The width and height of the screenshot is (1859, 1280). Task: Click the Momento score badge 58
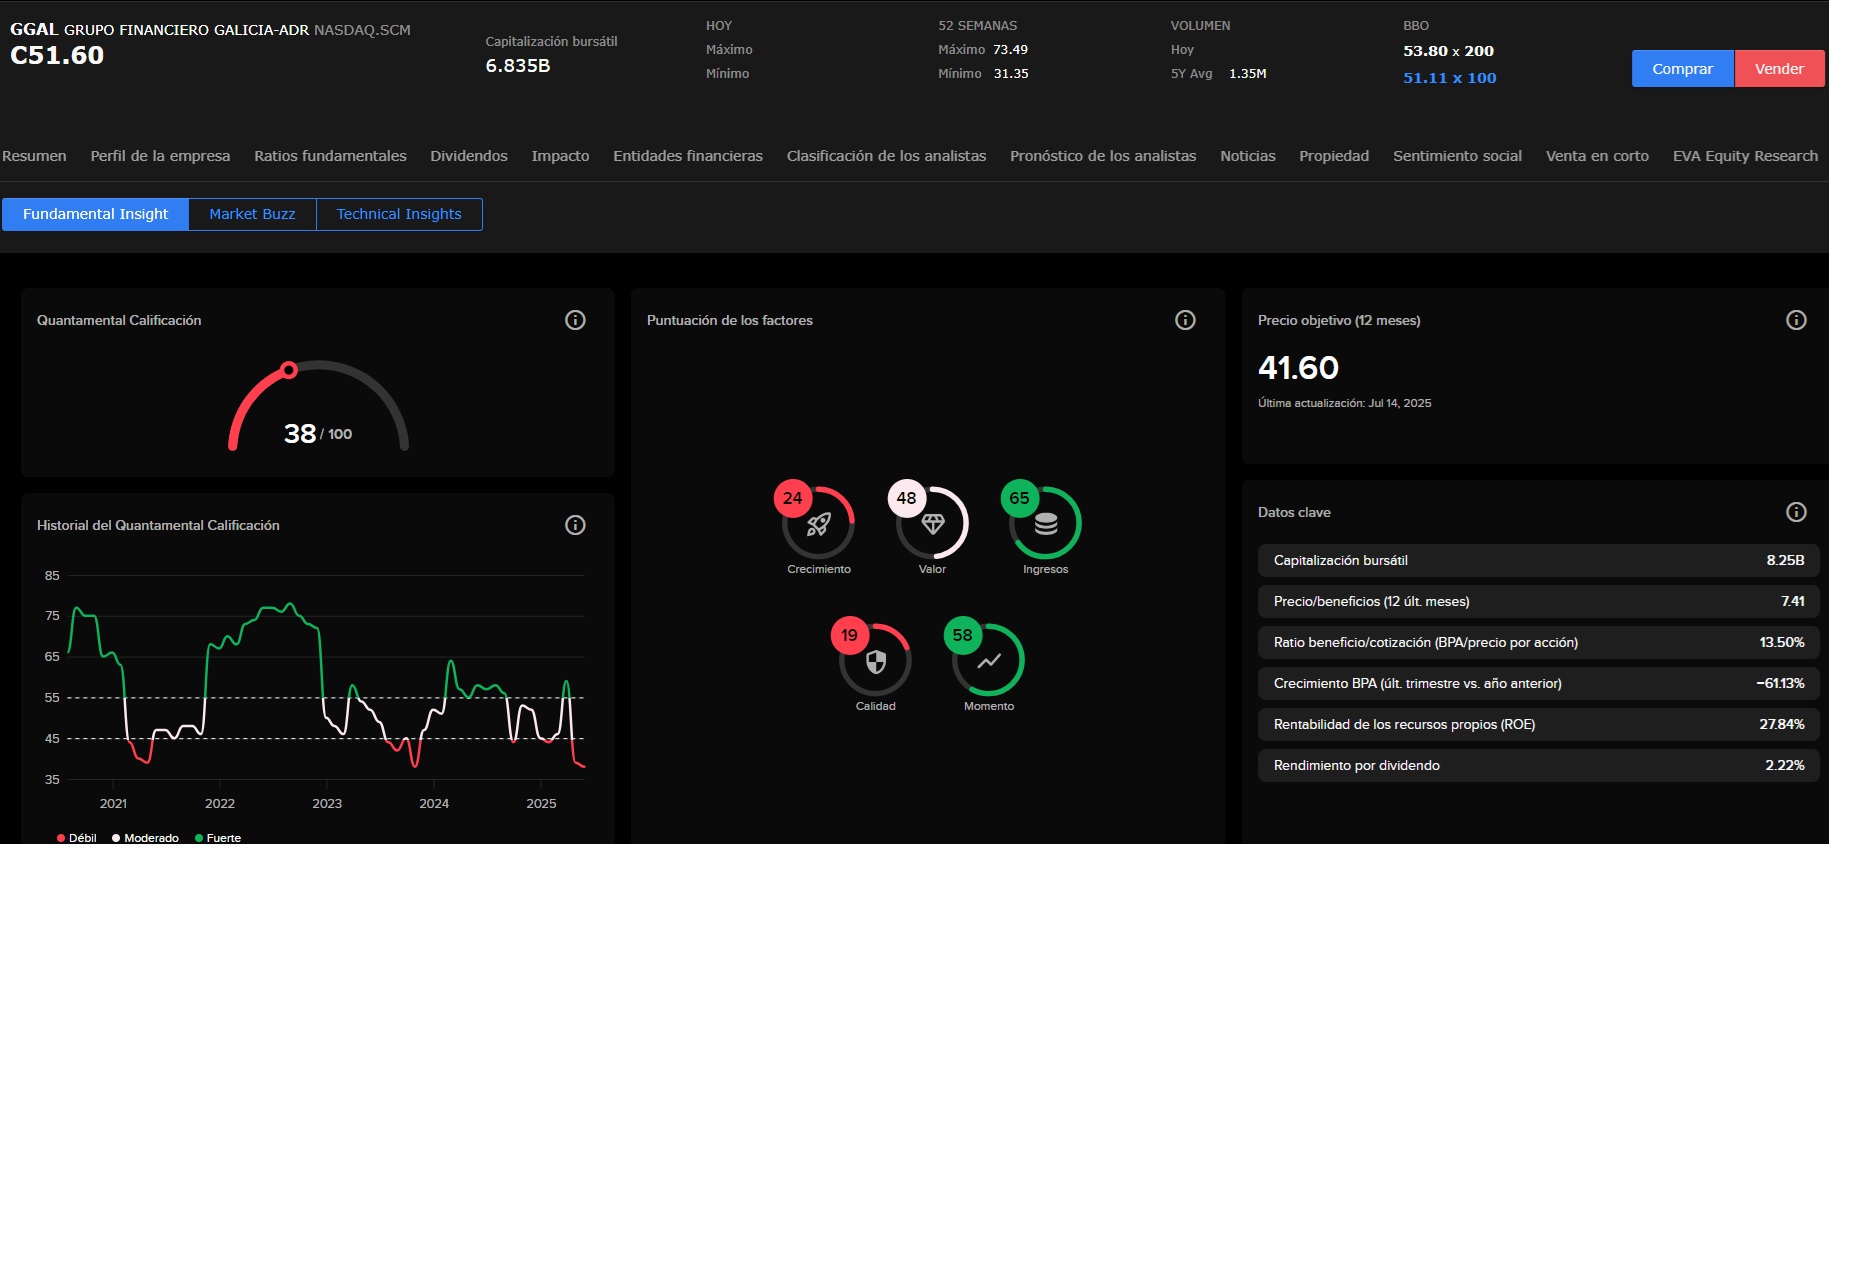pos(962,635)
